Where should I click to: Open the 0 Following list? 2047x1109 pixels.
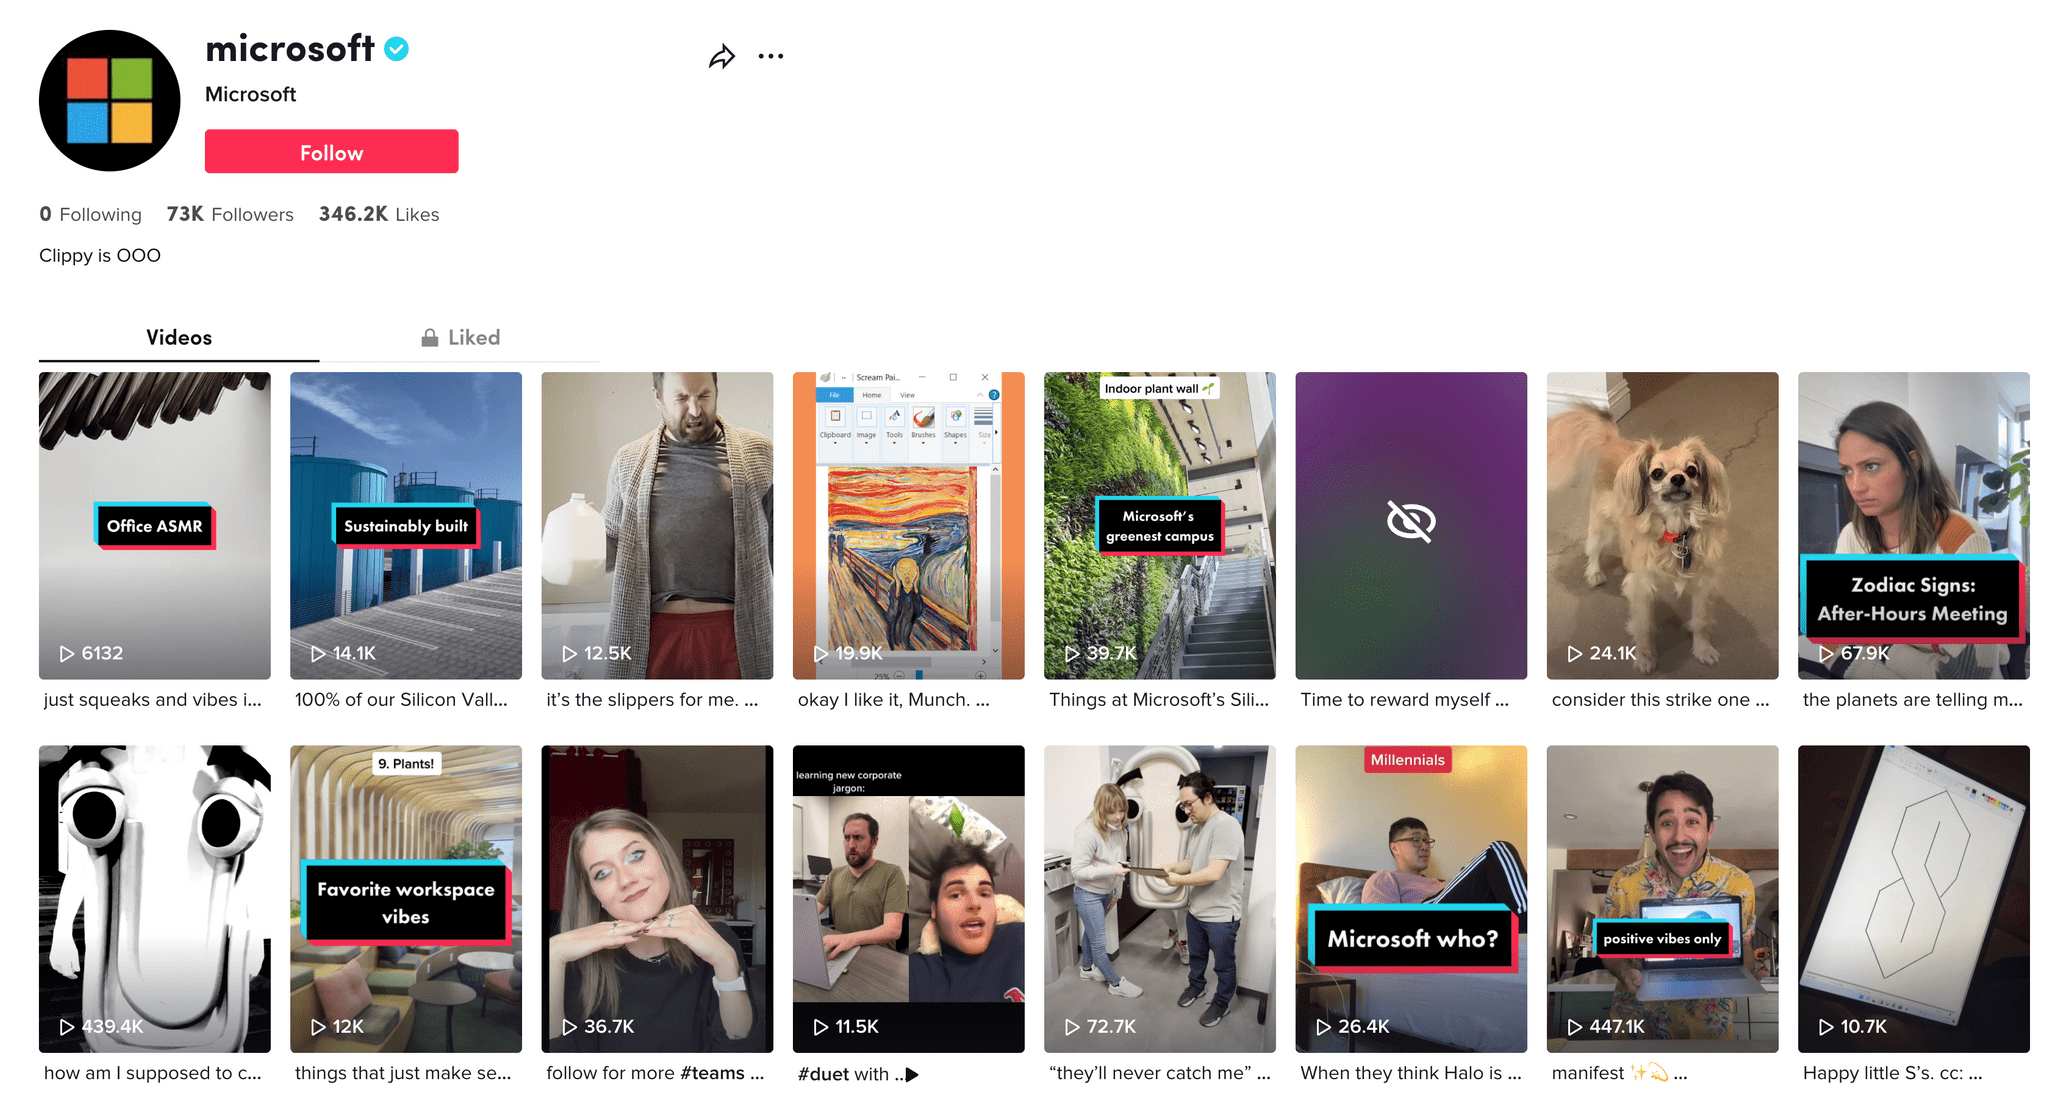[90, 215]
